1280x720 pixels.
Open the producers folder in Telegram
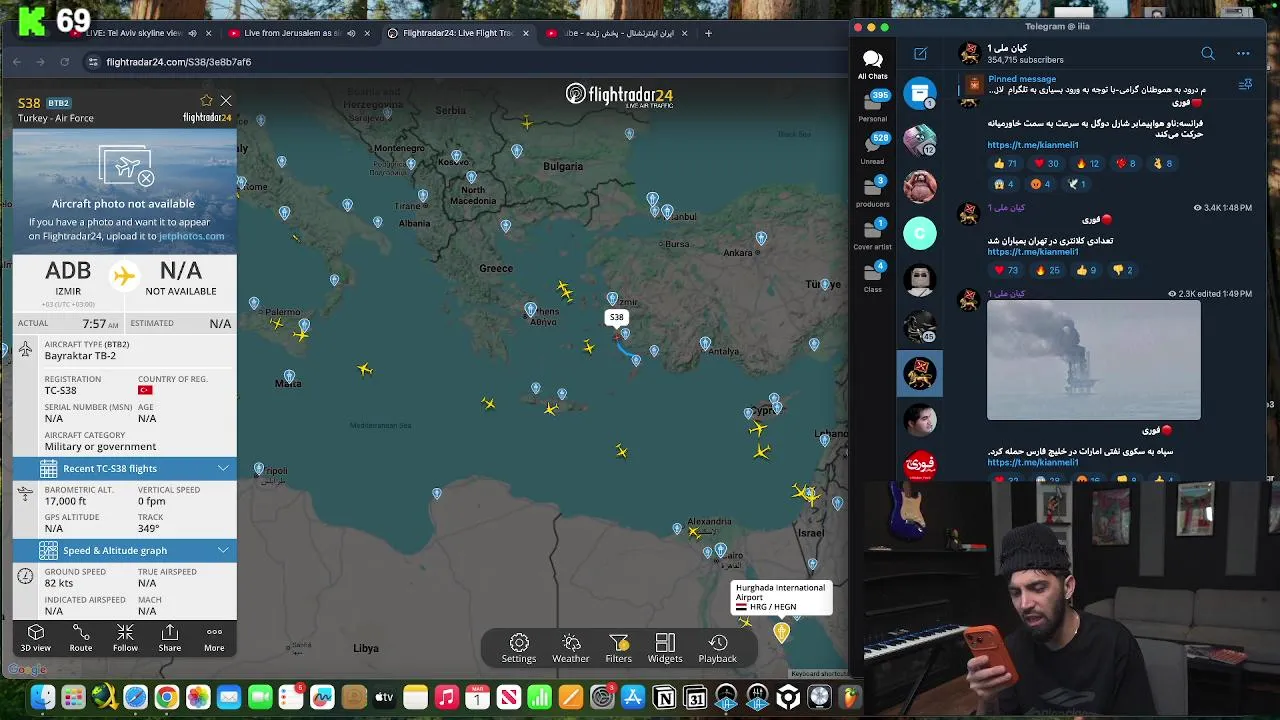coord(872,191)
